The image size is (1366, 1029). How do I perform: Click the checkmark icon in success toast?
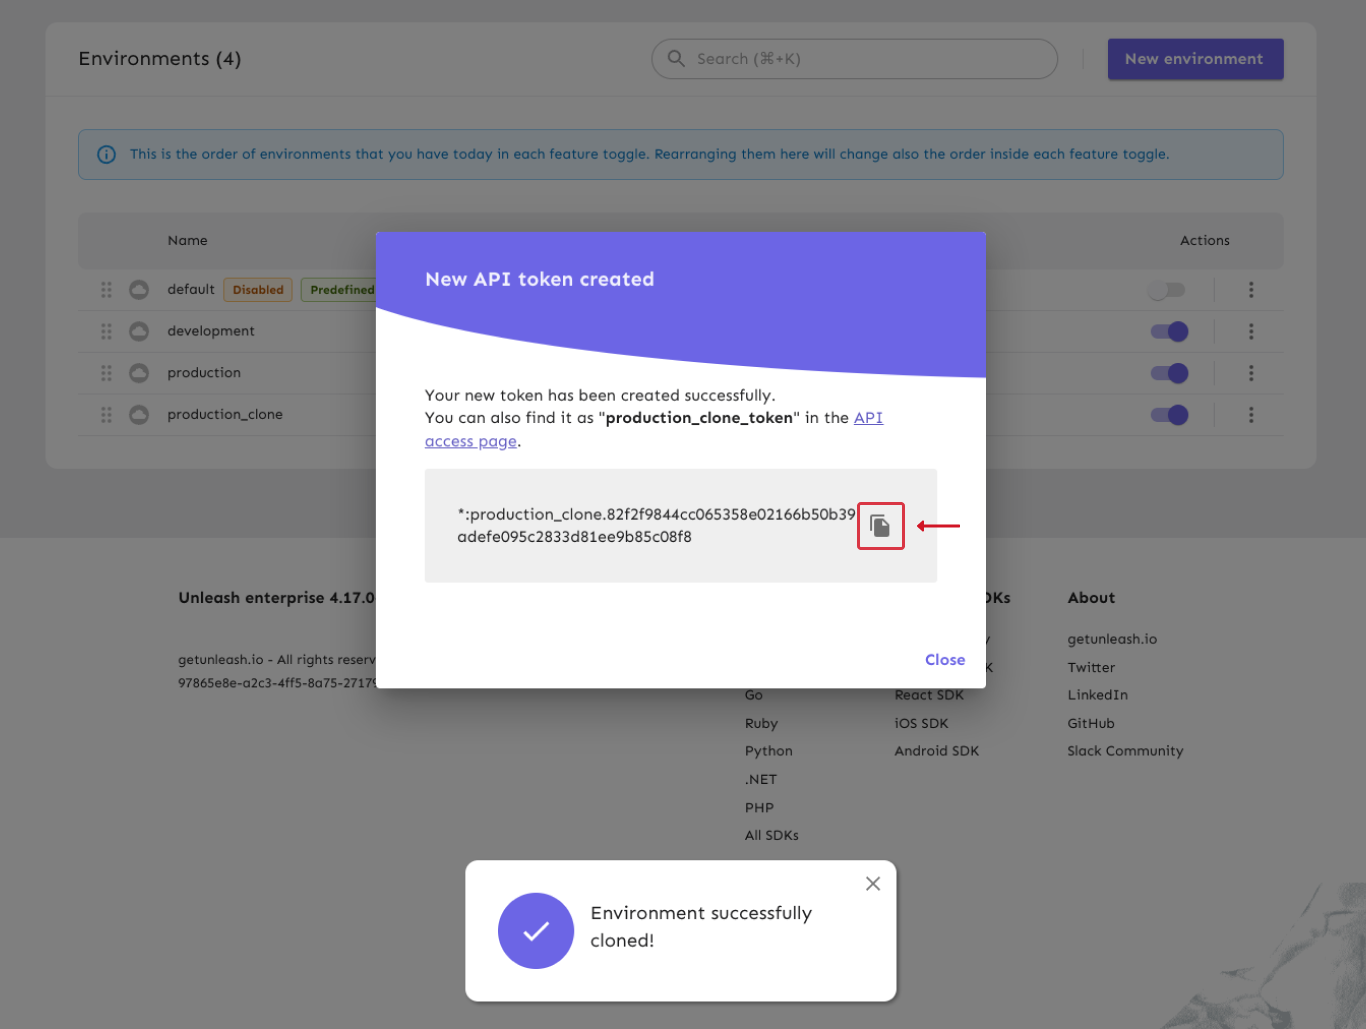(536, 931)
